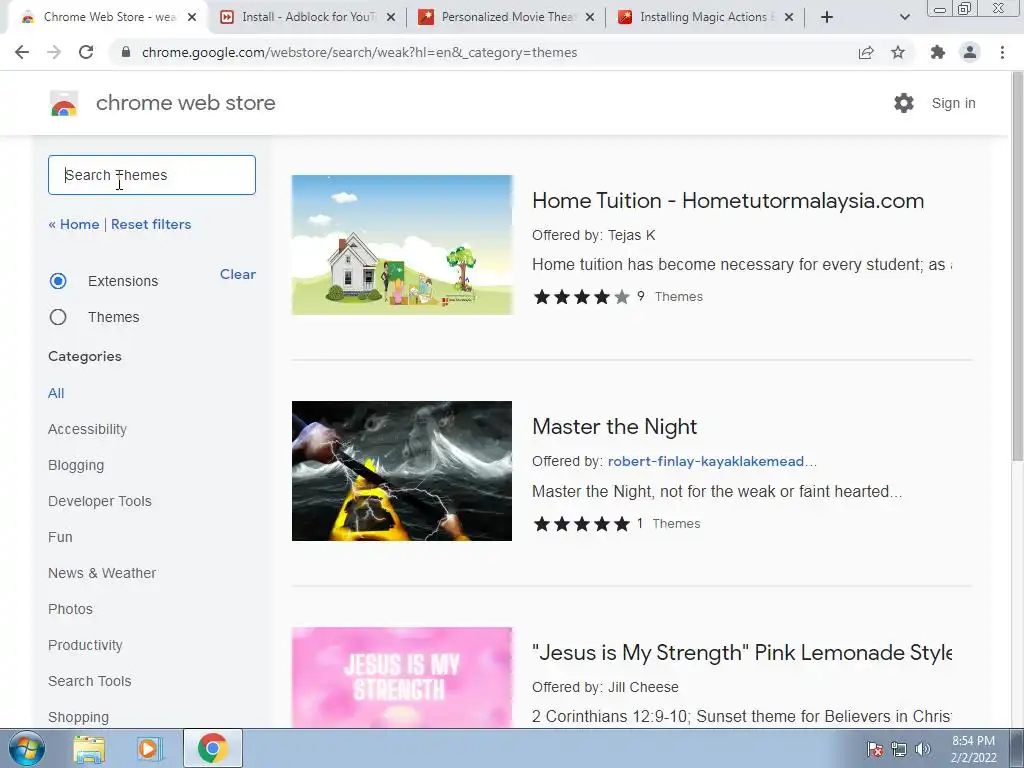Click the chrome web store heading text
1024x768 pixels.
point(185,103)
